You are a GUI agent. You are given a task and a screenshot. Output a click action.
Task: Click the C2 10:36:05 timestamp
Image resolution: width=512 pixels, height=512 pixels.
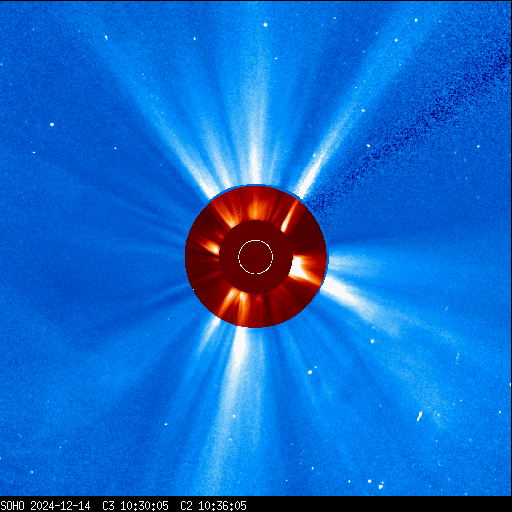213,505
